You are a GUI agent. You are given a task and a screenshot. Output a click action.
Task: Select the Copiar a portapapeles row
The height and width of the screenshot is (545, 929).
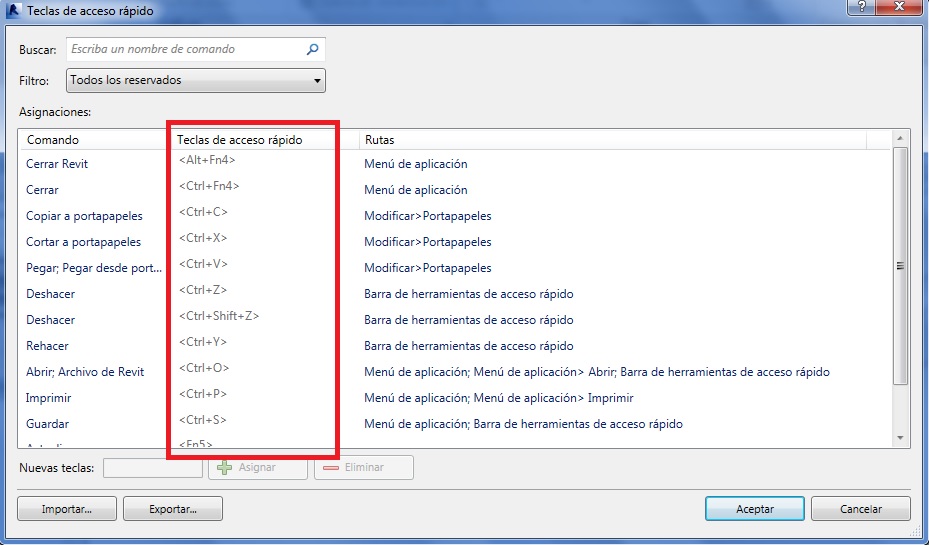coord(84,216)
